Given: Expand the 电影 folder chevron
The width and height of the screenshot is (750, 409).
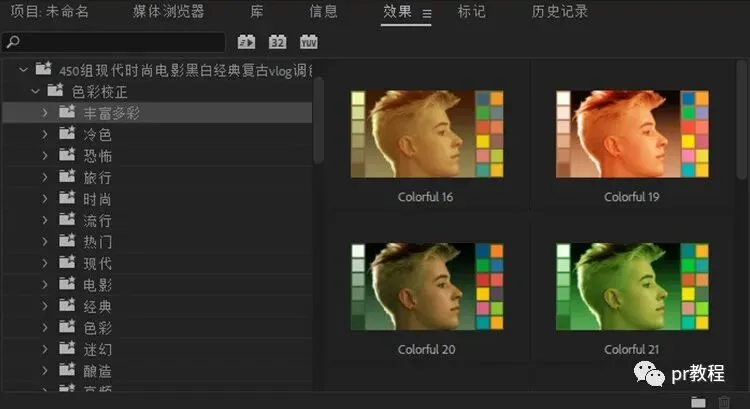Looking at the screenshot, I should pyautogui.click(x=44, y=285).
